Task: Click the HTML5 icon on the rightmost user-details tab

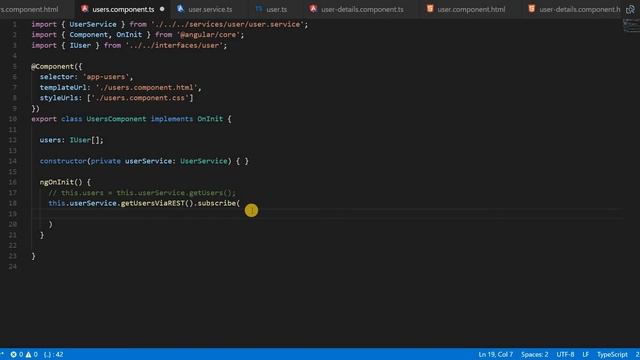Action: tap(531, 9)
